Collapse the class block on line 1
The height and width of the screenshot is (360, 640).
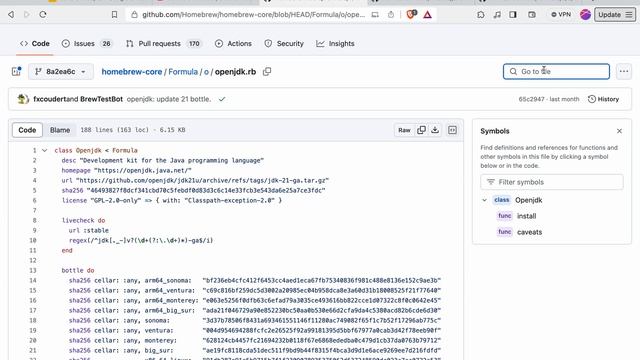pyautogui.click(x=44, y=150)
